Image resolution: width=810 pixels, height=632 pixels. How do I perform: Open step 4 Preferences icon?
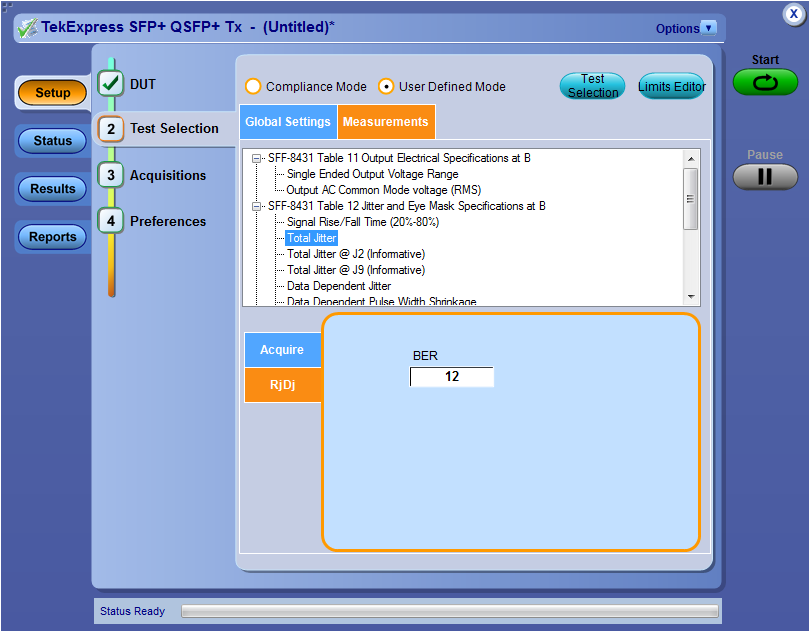point(111,221)
